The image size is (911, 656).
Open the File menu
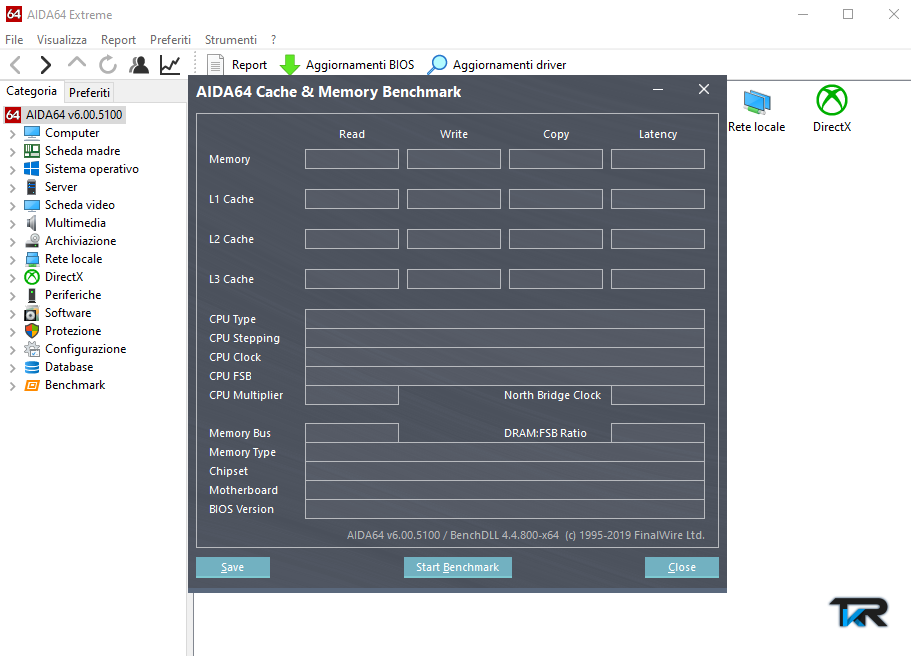pyautogui.click(x=14, y=40)
